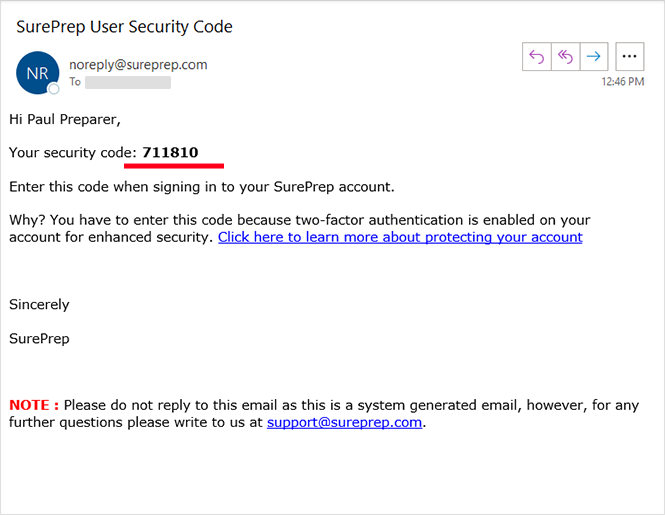The height and width of the screenshot is (515, 665).
Task: Click the To label under the sender
Action: (75, 82)
